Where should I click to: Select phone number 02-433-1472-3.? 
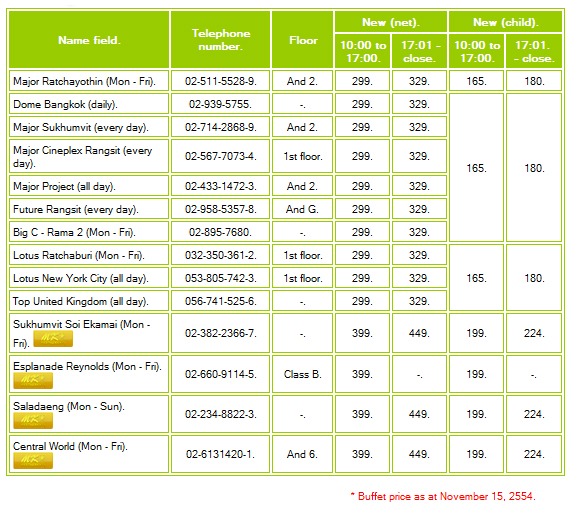221,186
